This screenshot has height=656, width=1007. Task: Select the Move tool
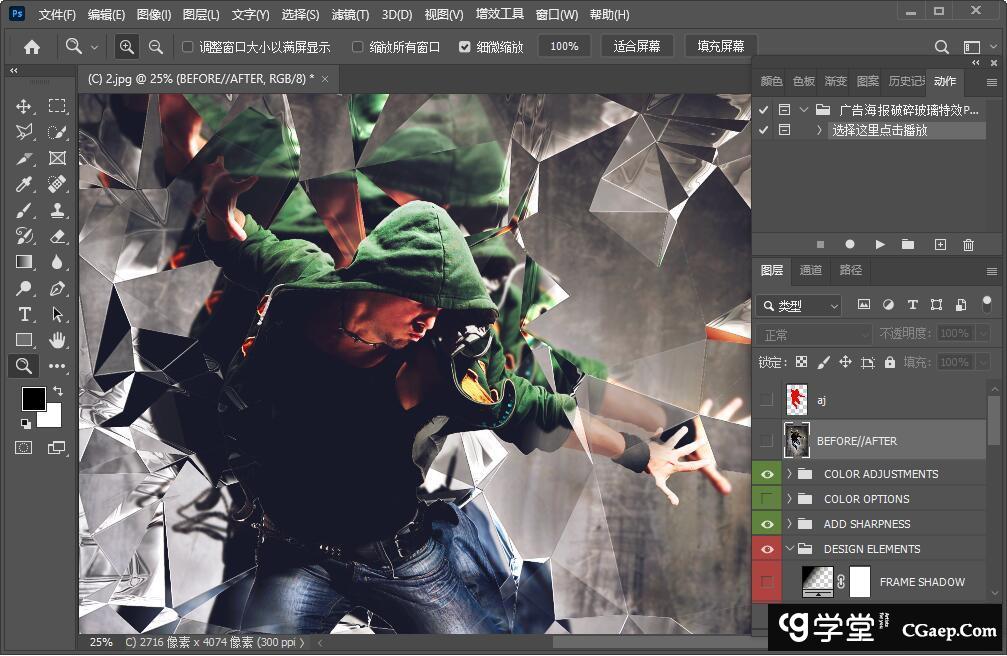pos(24,106)
